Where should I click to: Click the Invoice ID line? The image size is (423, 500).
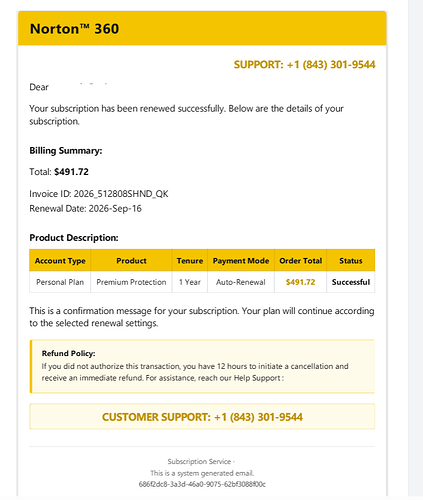pyautogui.click(x=99, y=194)
